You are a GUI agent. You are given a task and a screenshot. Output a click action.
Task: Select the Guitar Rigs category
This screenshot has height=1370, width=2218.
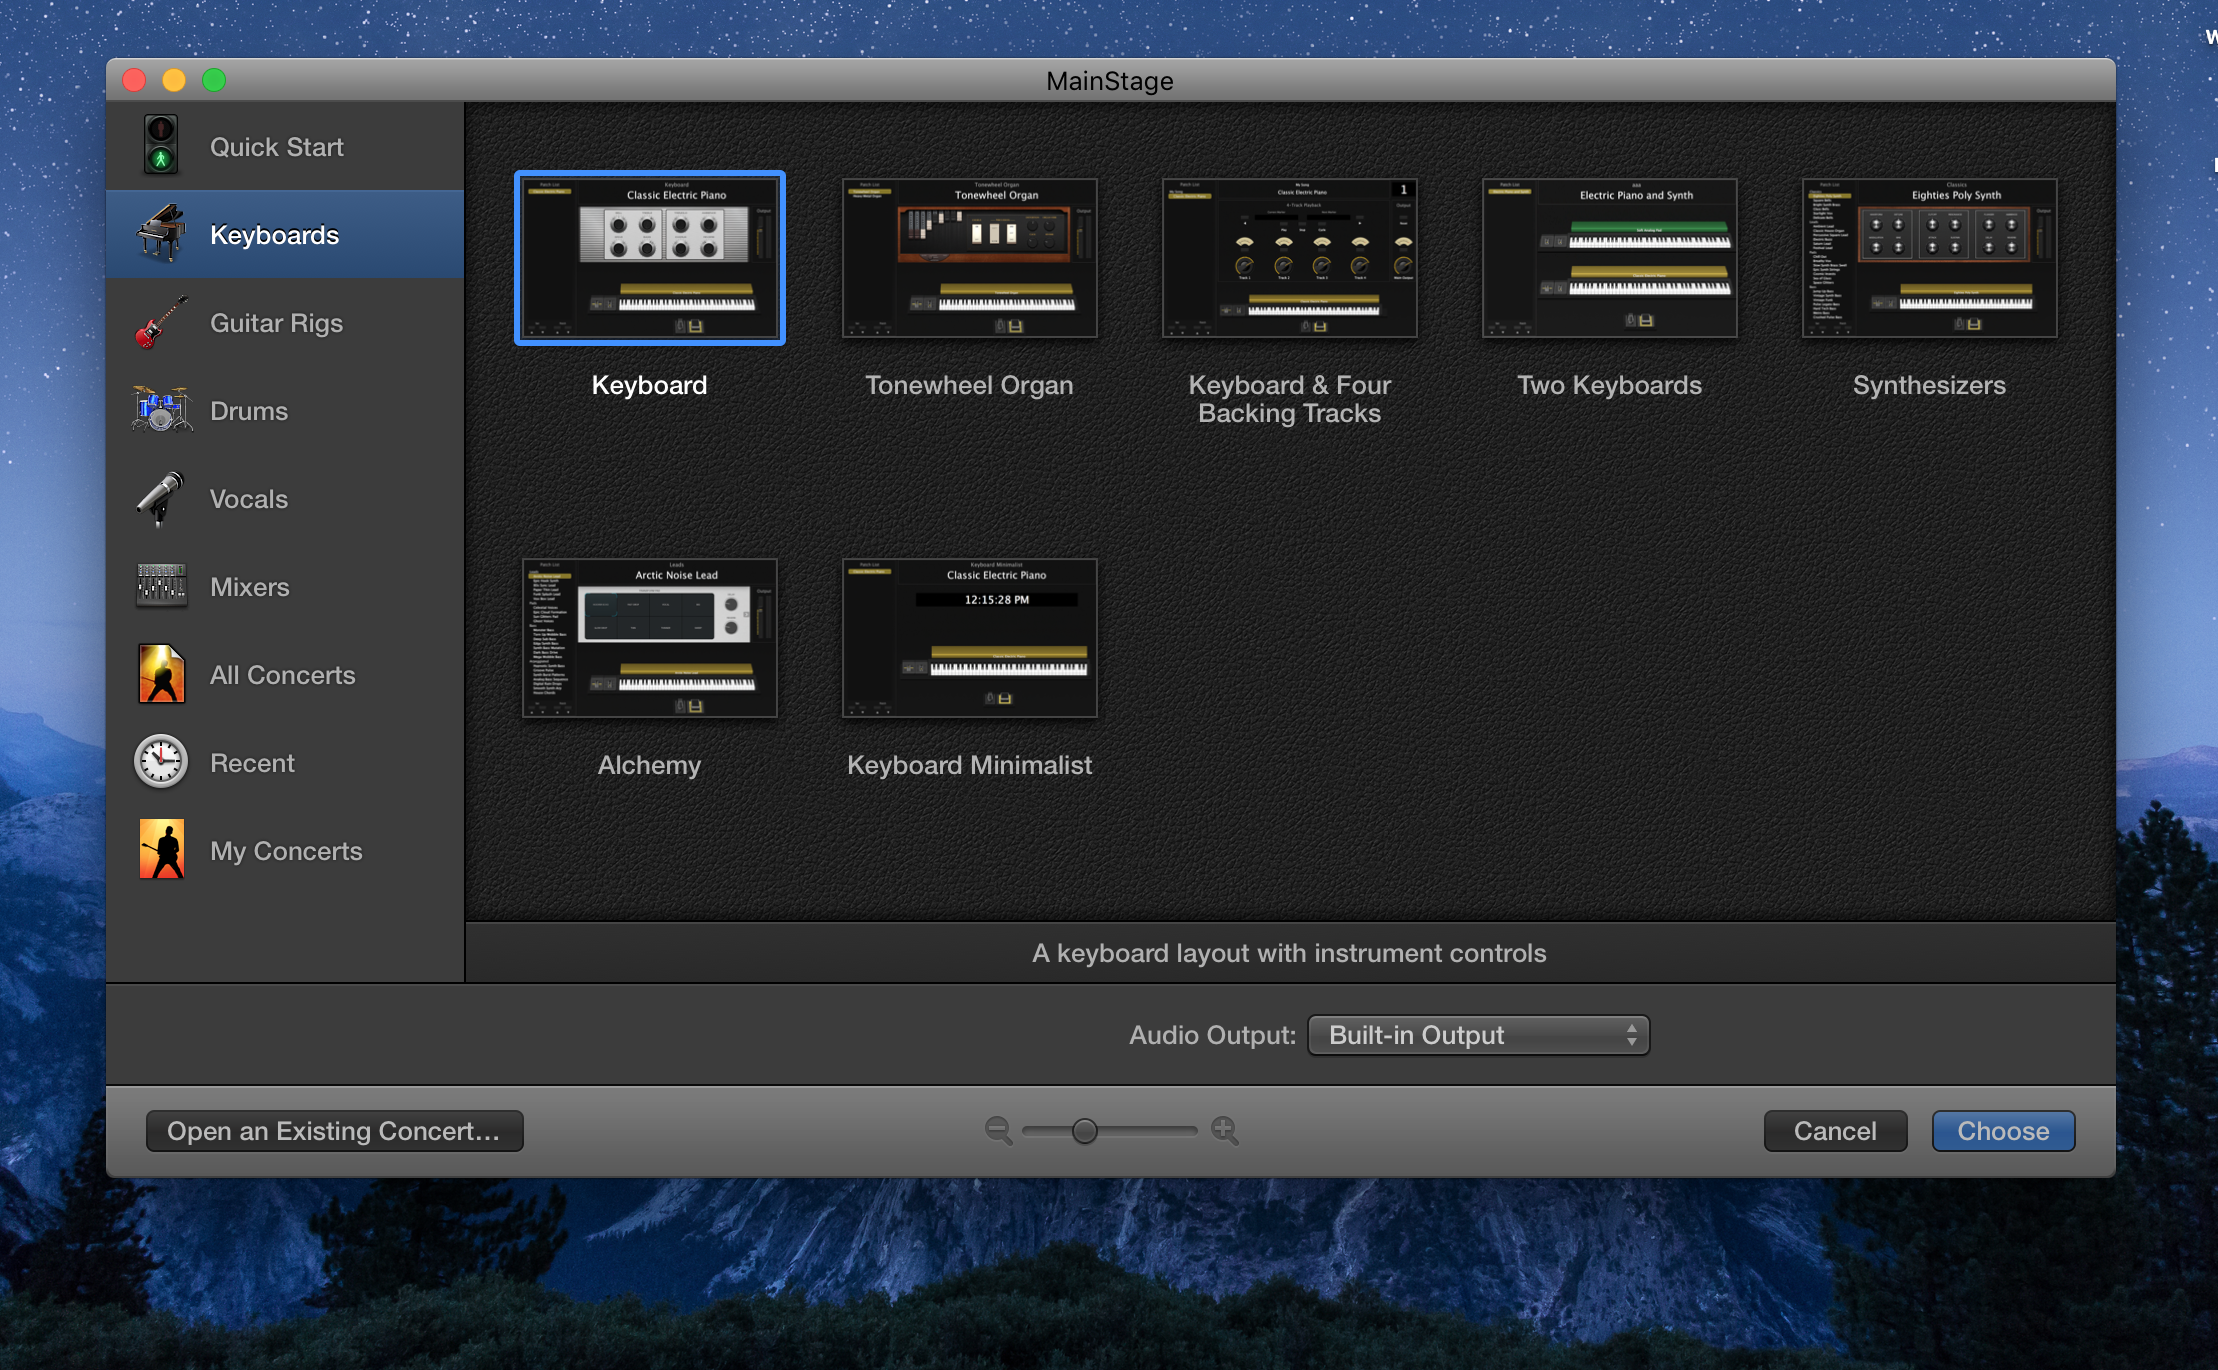point(285,322)
